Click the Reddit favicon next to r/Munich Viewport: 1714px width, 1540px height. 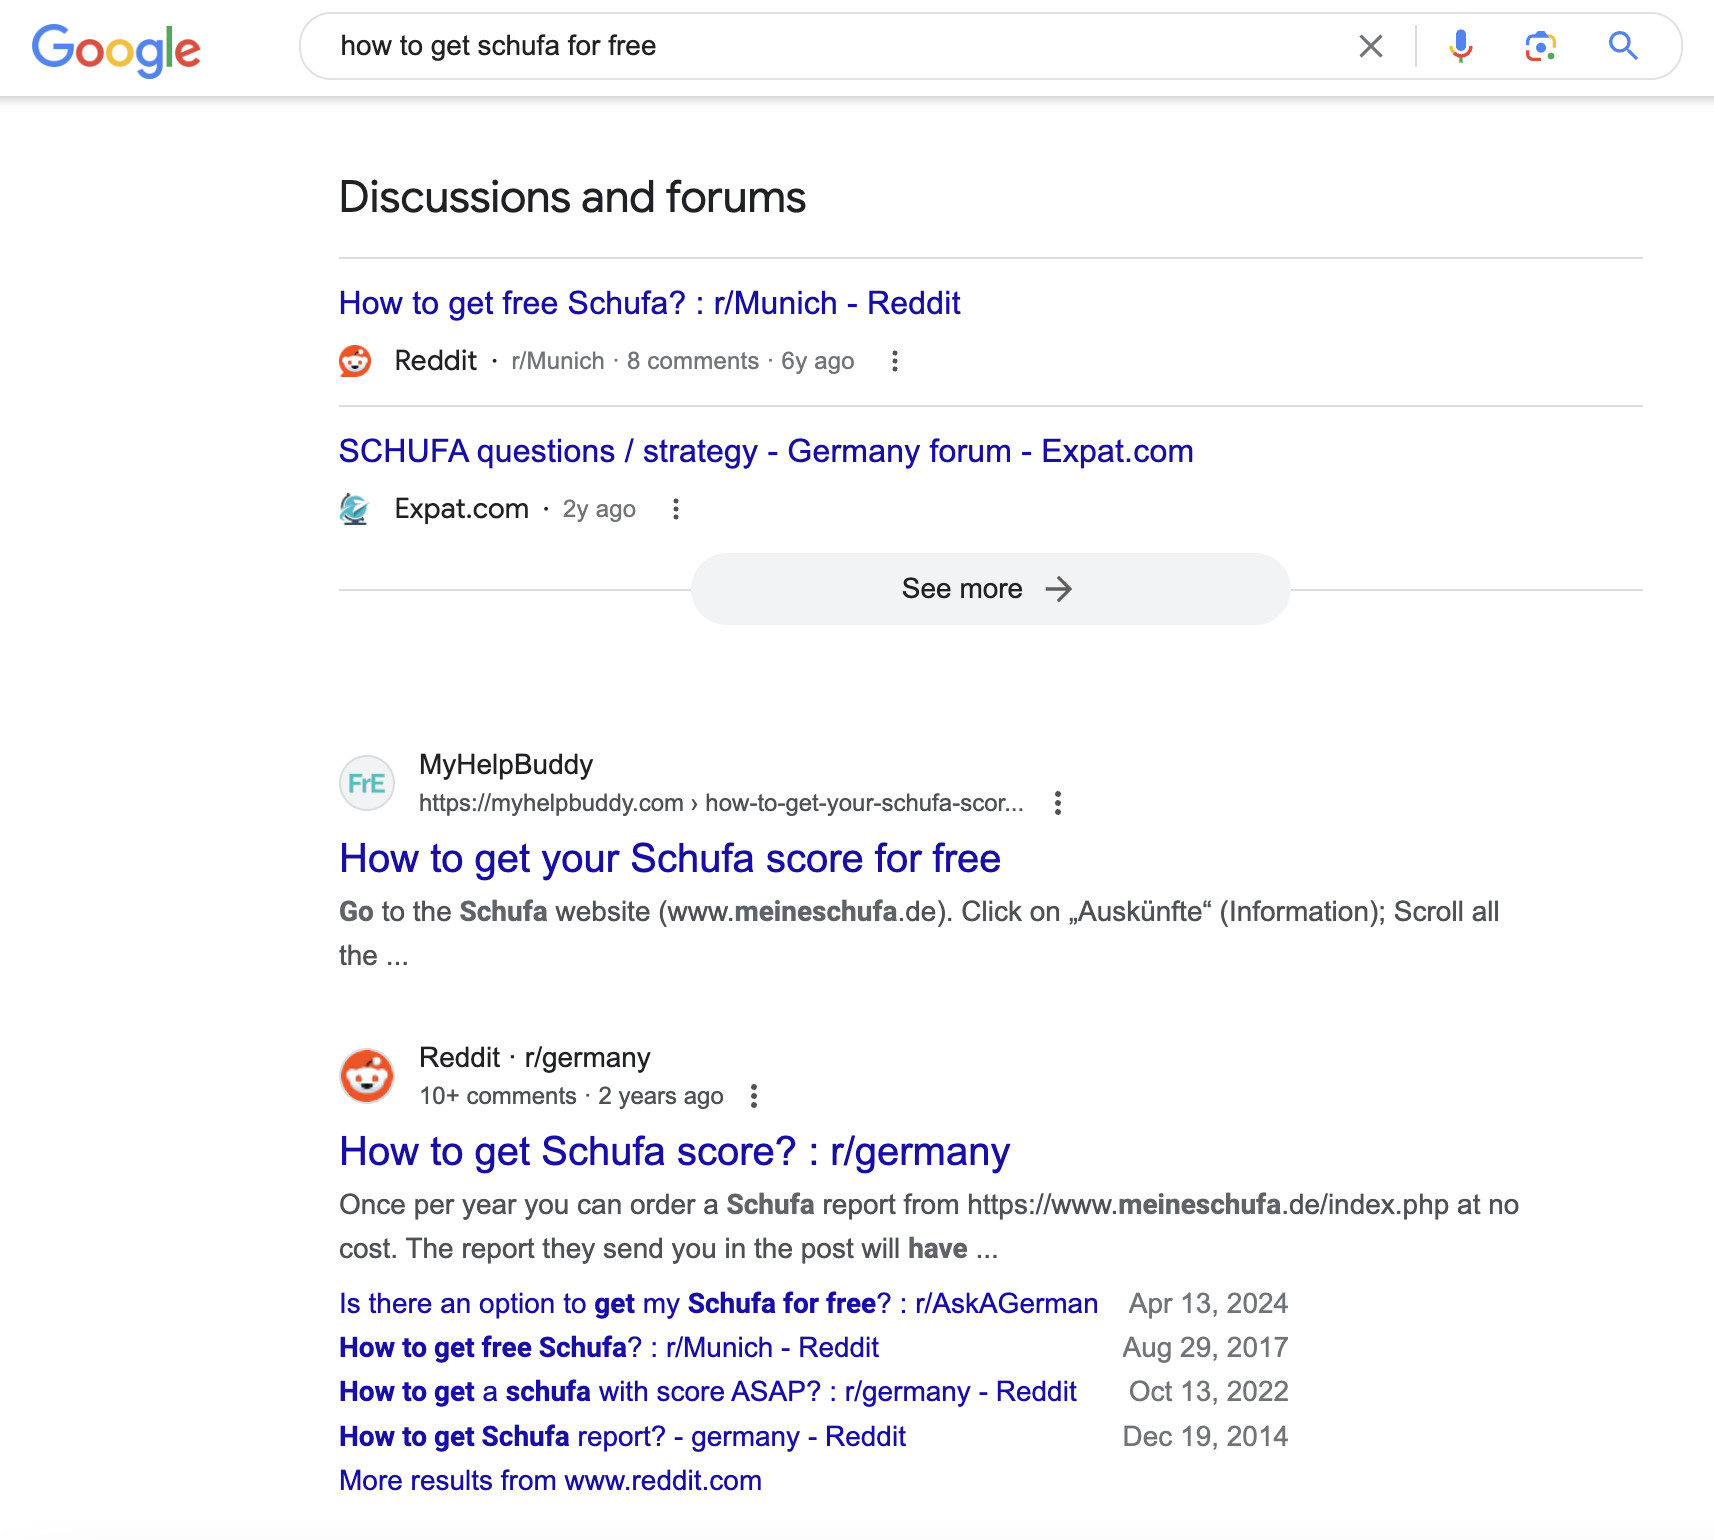355,360
